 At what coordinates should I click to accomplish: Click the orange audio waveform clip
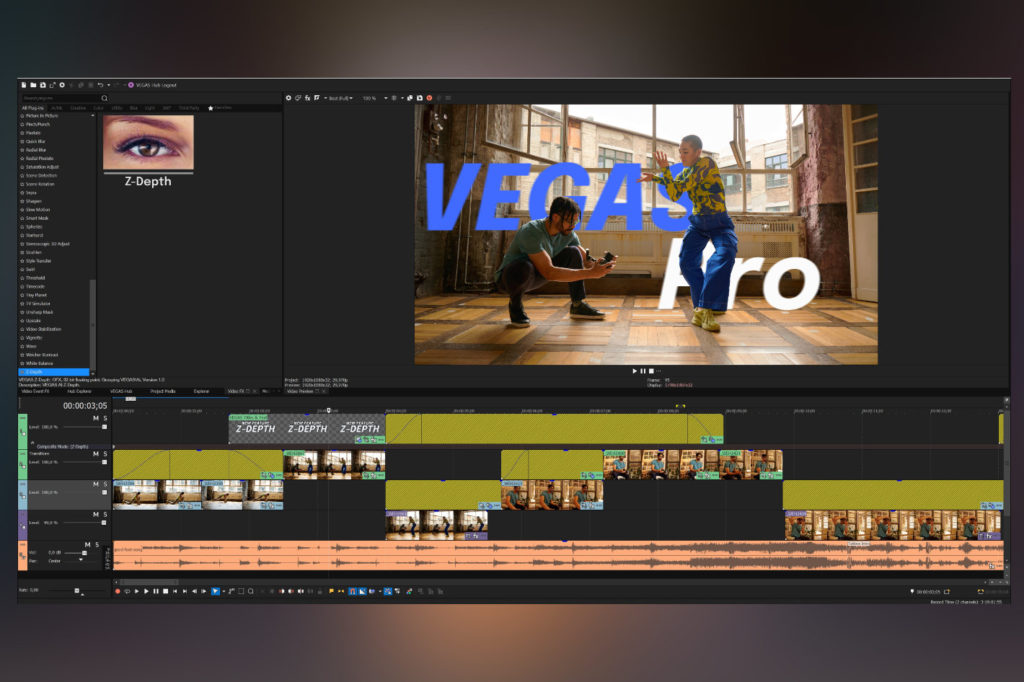click(x=558, y=556)
